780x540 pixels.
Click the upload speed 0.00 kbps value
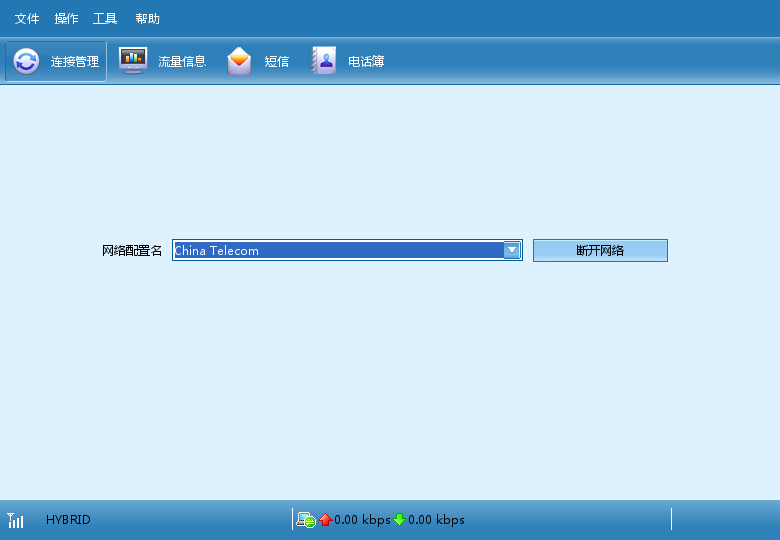coord(362,520)
